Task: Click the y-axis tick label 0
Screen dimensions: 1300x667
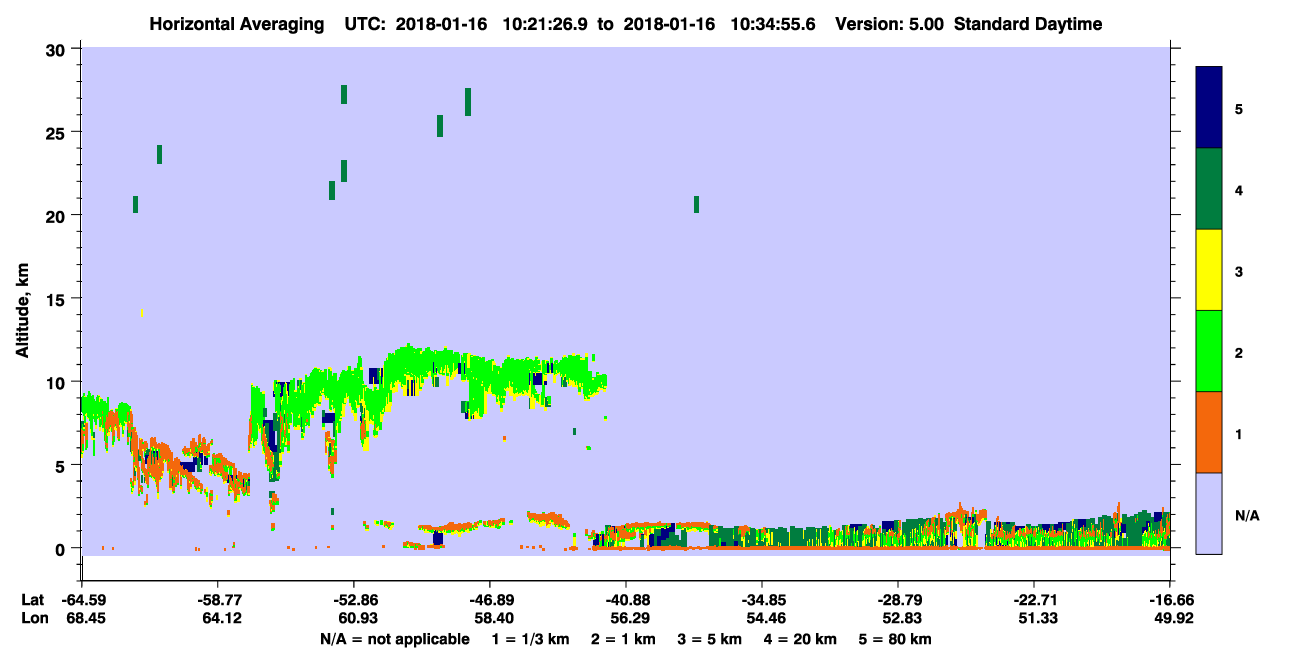Action: (x=61, y=549)
